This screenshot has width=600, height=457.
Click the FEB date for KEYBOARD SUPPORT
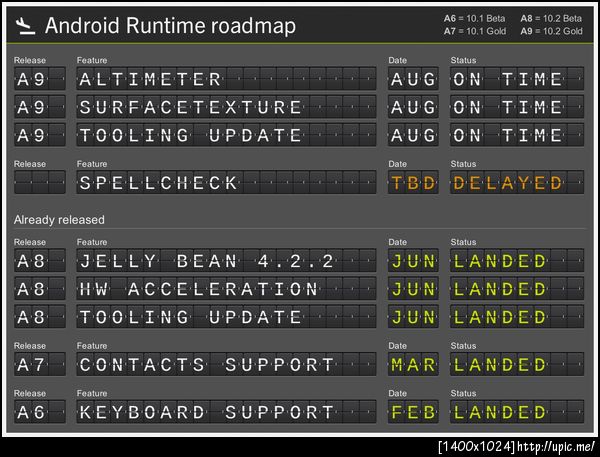tap(413, 411)
